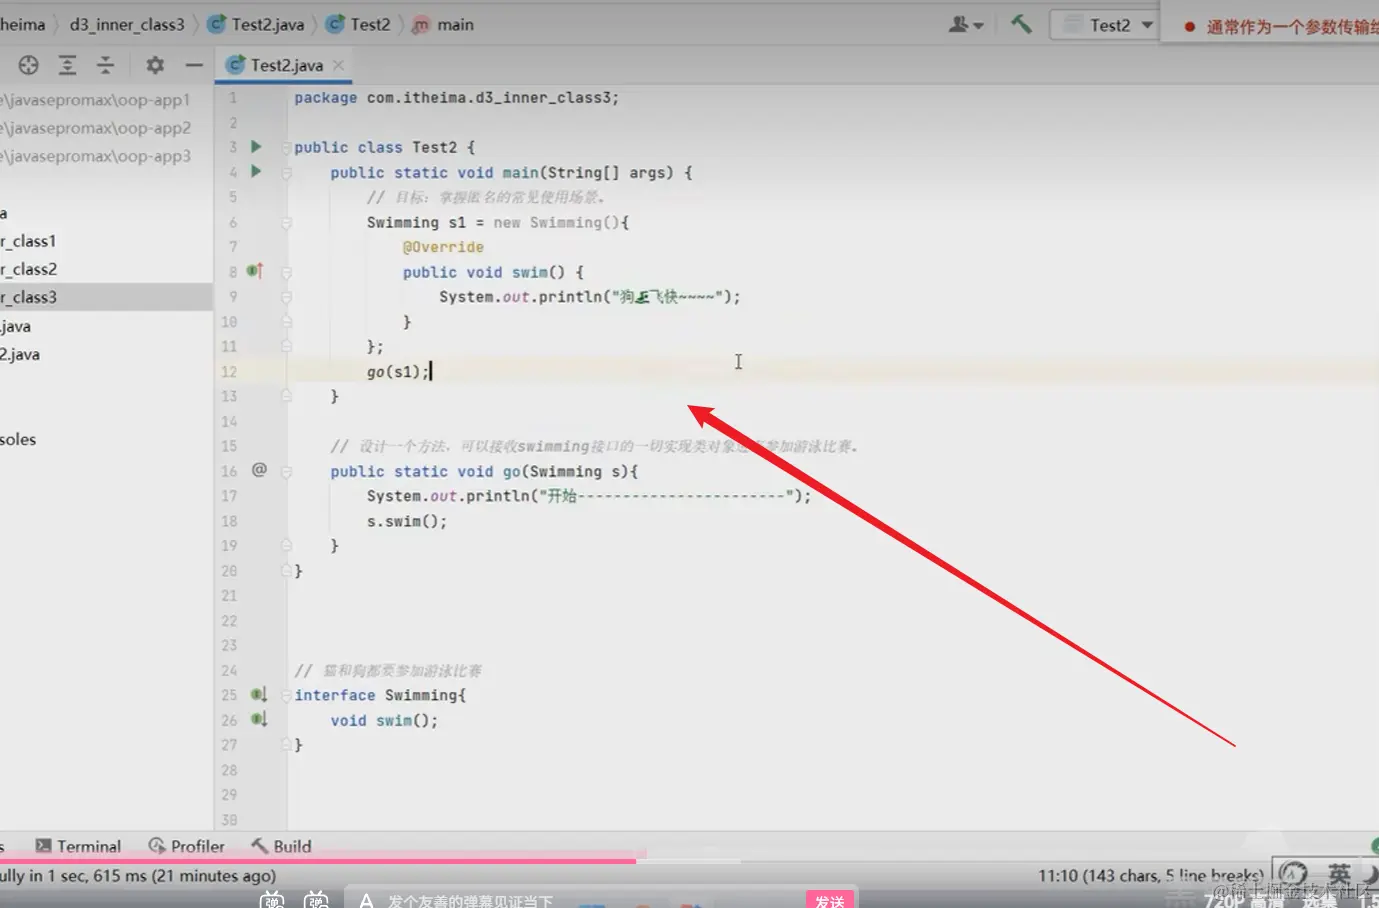Click the build hammer icon in toolbar
This screenshot has width=1379, height=908.
click(1021, 24)
